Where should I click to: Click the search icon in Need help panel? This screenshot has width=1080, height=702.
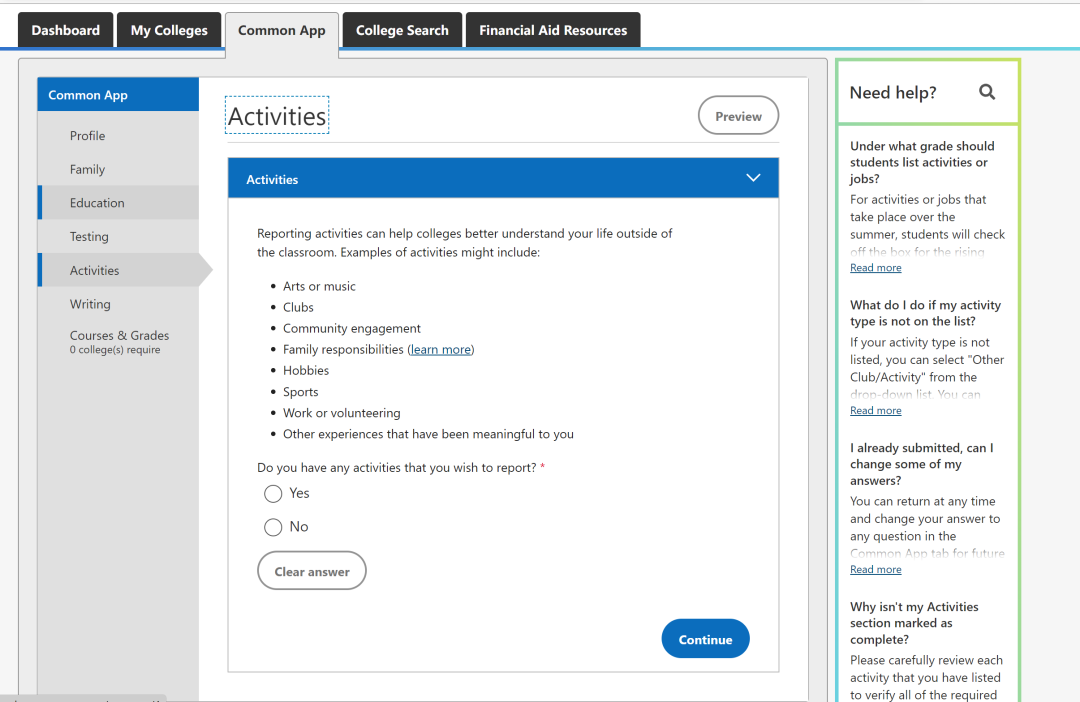tap(987, 92)
